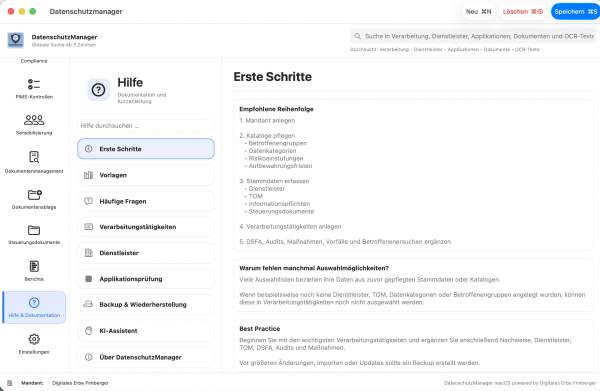
Task: Open Über DatenschutzManager help topic
Action: [146, 357]
